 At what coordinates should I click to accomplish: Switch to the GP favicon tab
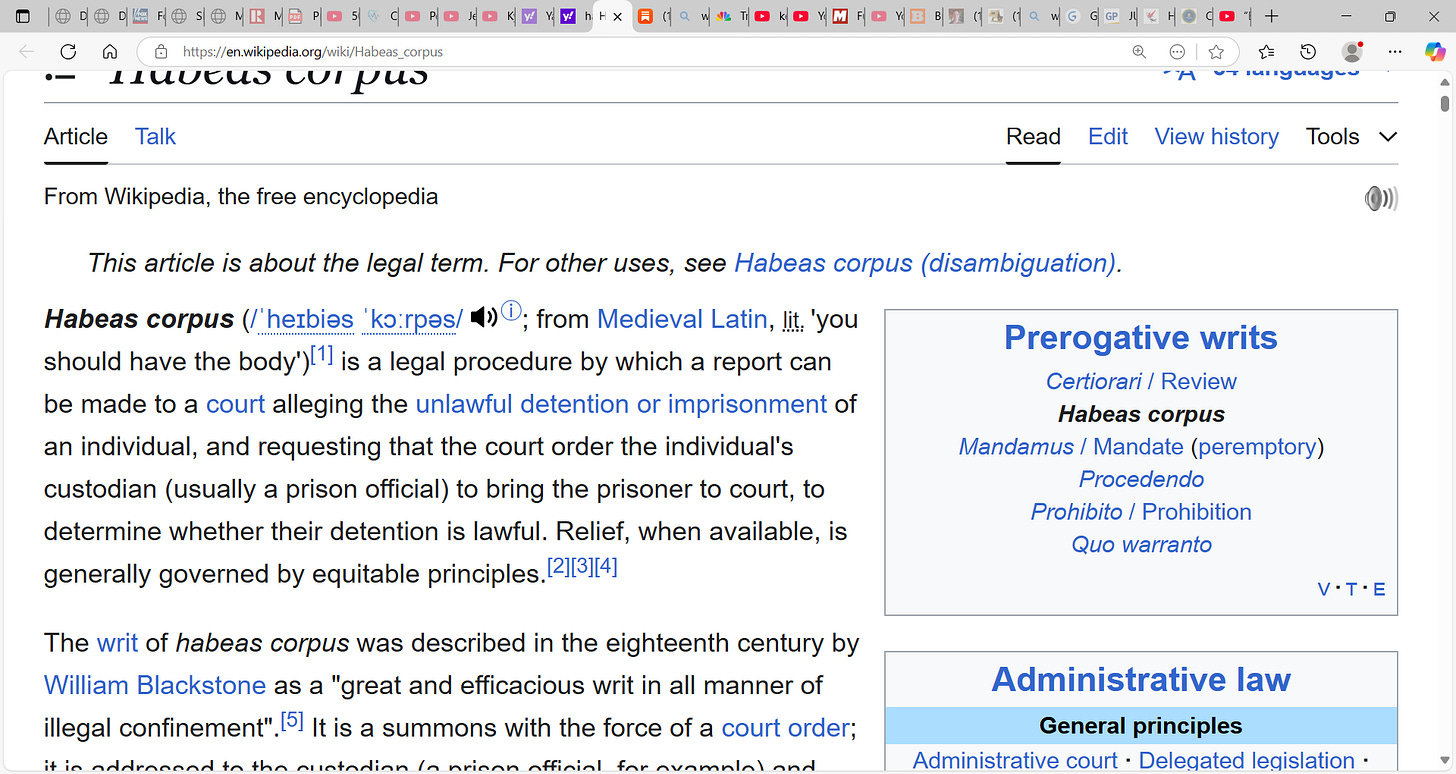pos(1118,16)
